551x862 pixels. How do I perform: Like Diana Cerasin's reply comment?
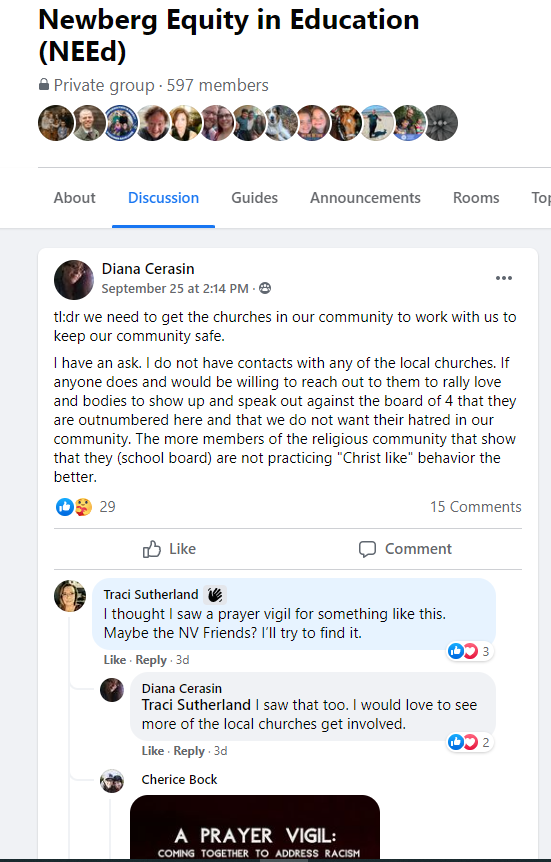coord(153,751)
